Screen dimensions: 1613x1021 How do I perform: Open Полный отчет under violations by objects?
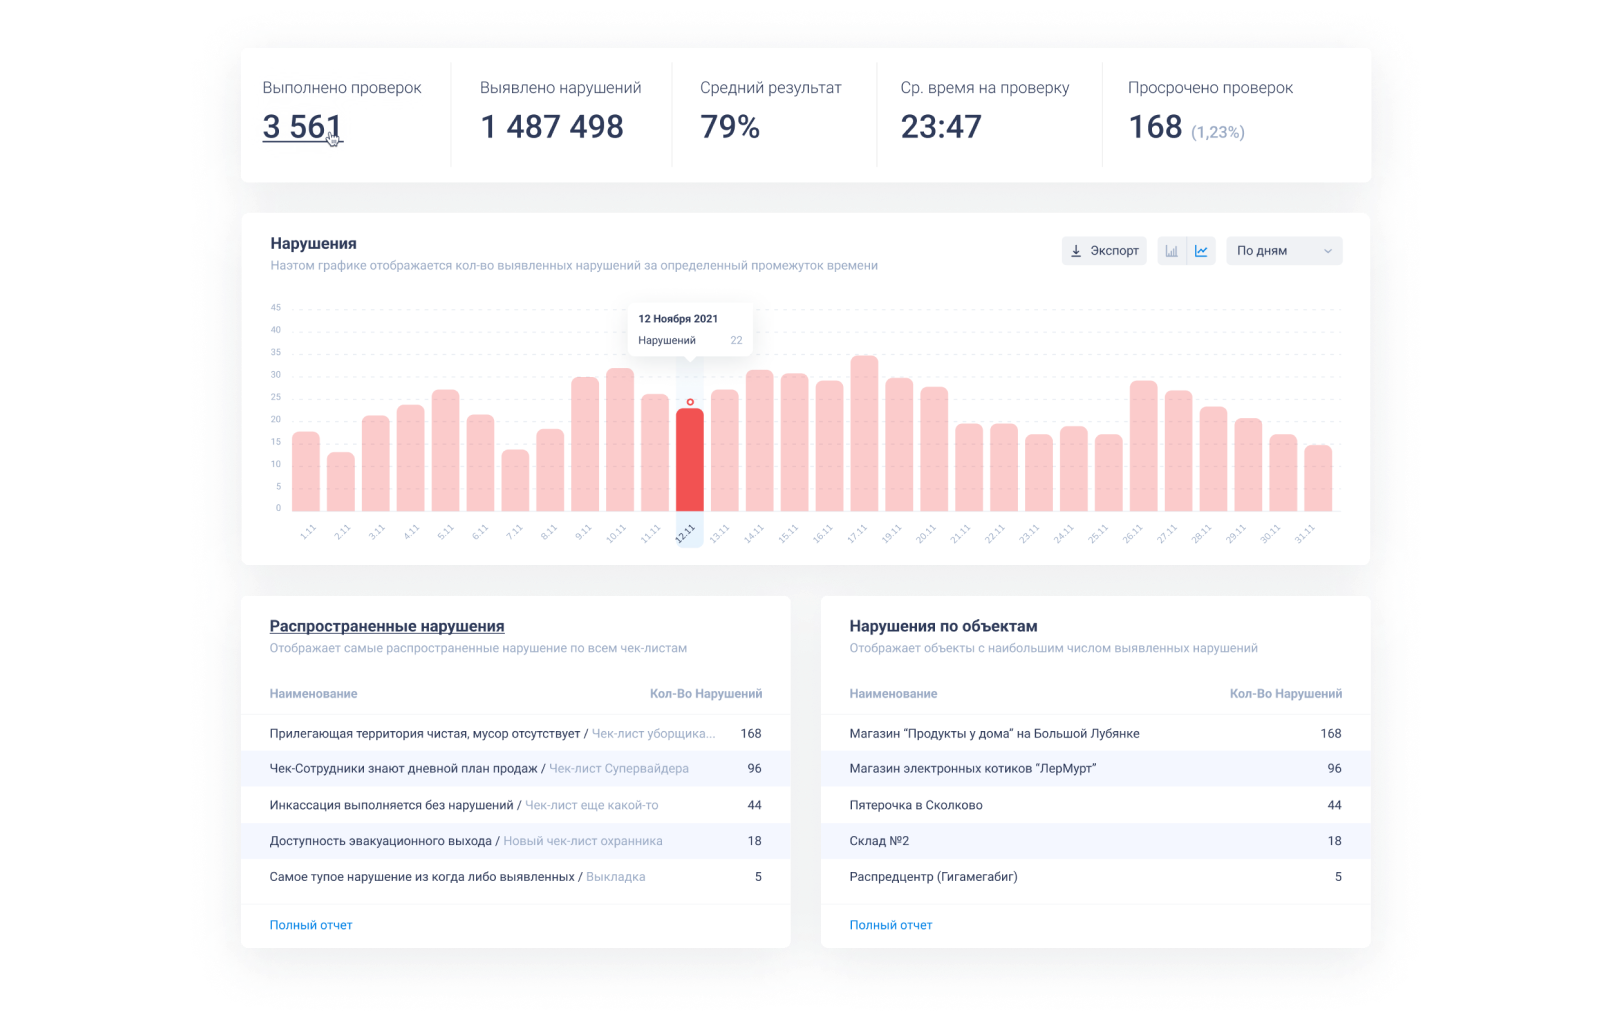890,925
